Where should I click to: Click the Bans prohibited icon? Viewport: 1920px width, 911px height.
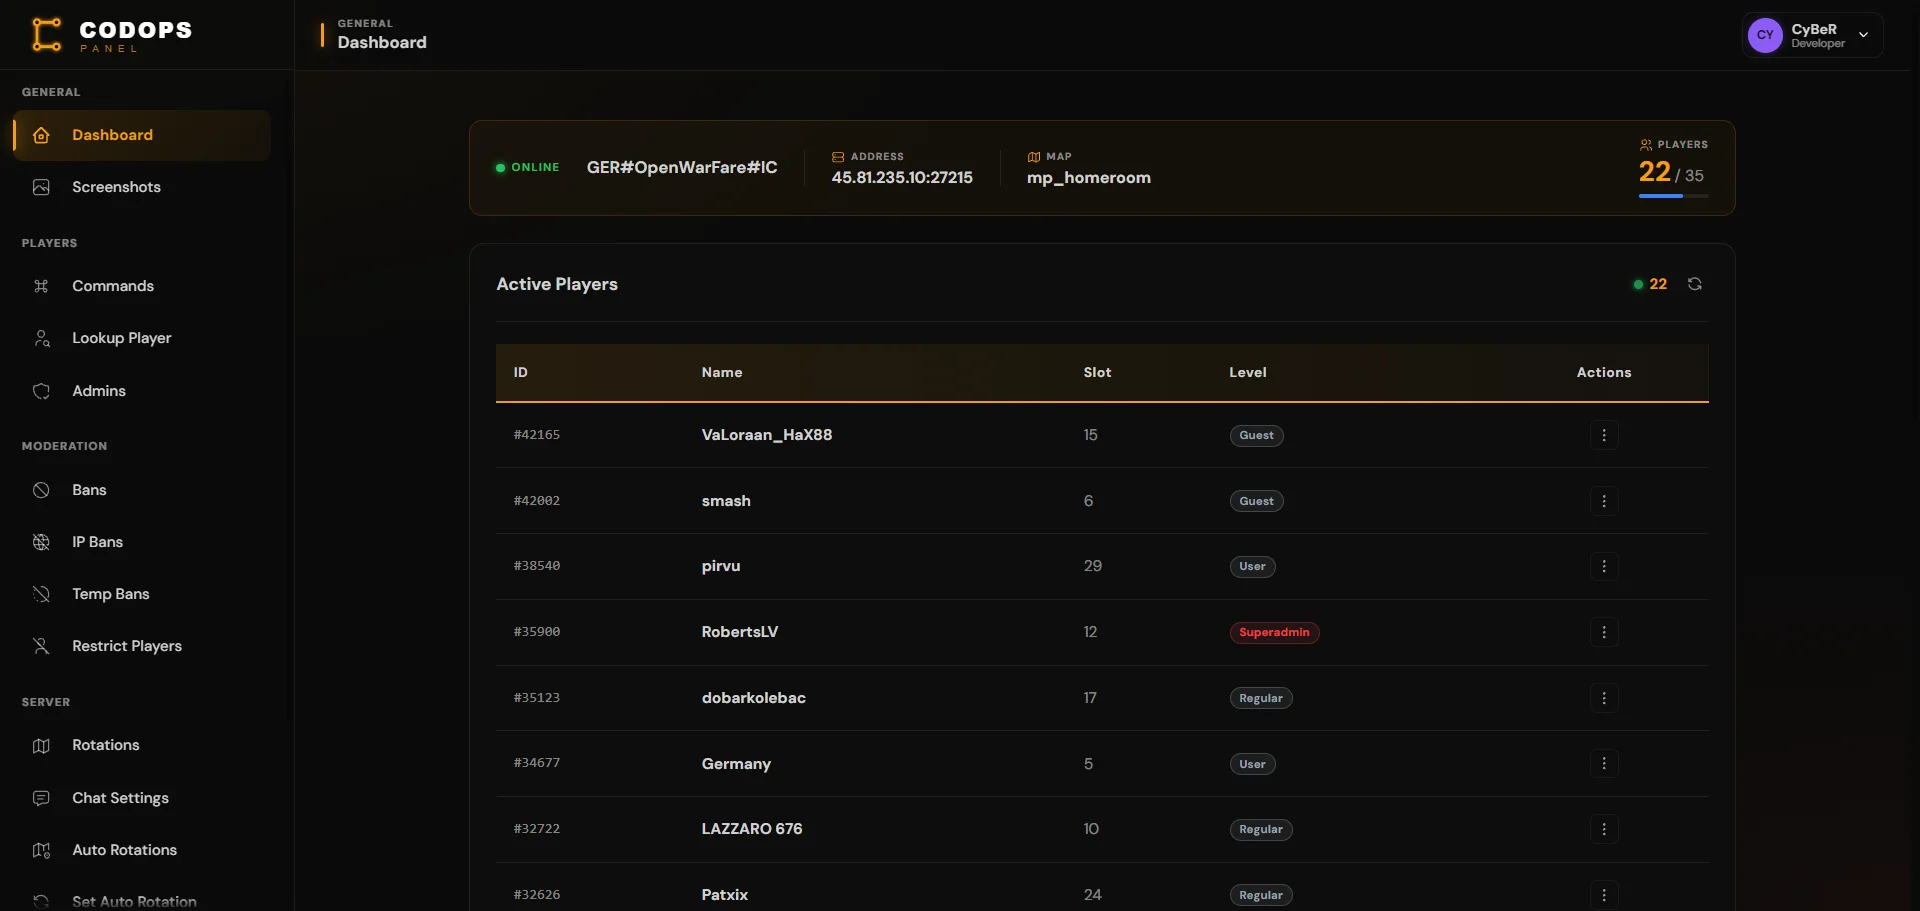pyautogui.click(x=41, y=490)
